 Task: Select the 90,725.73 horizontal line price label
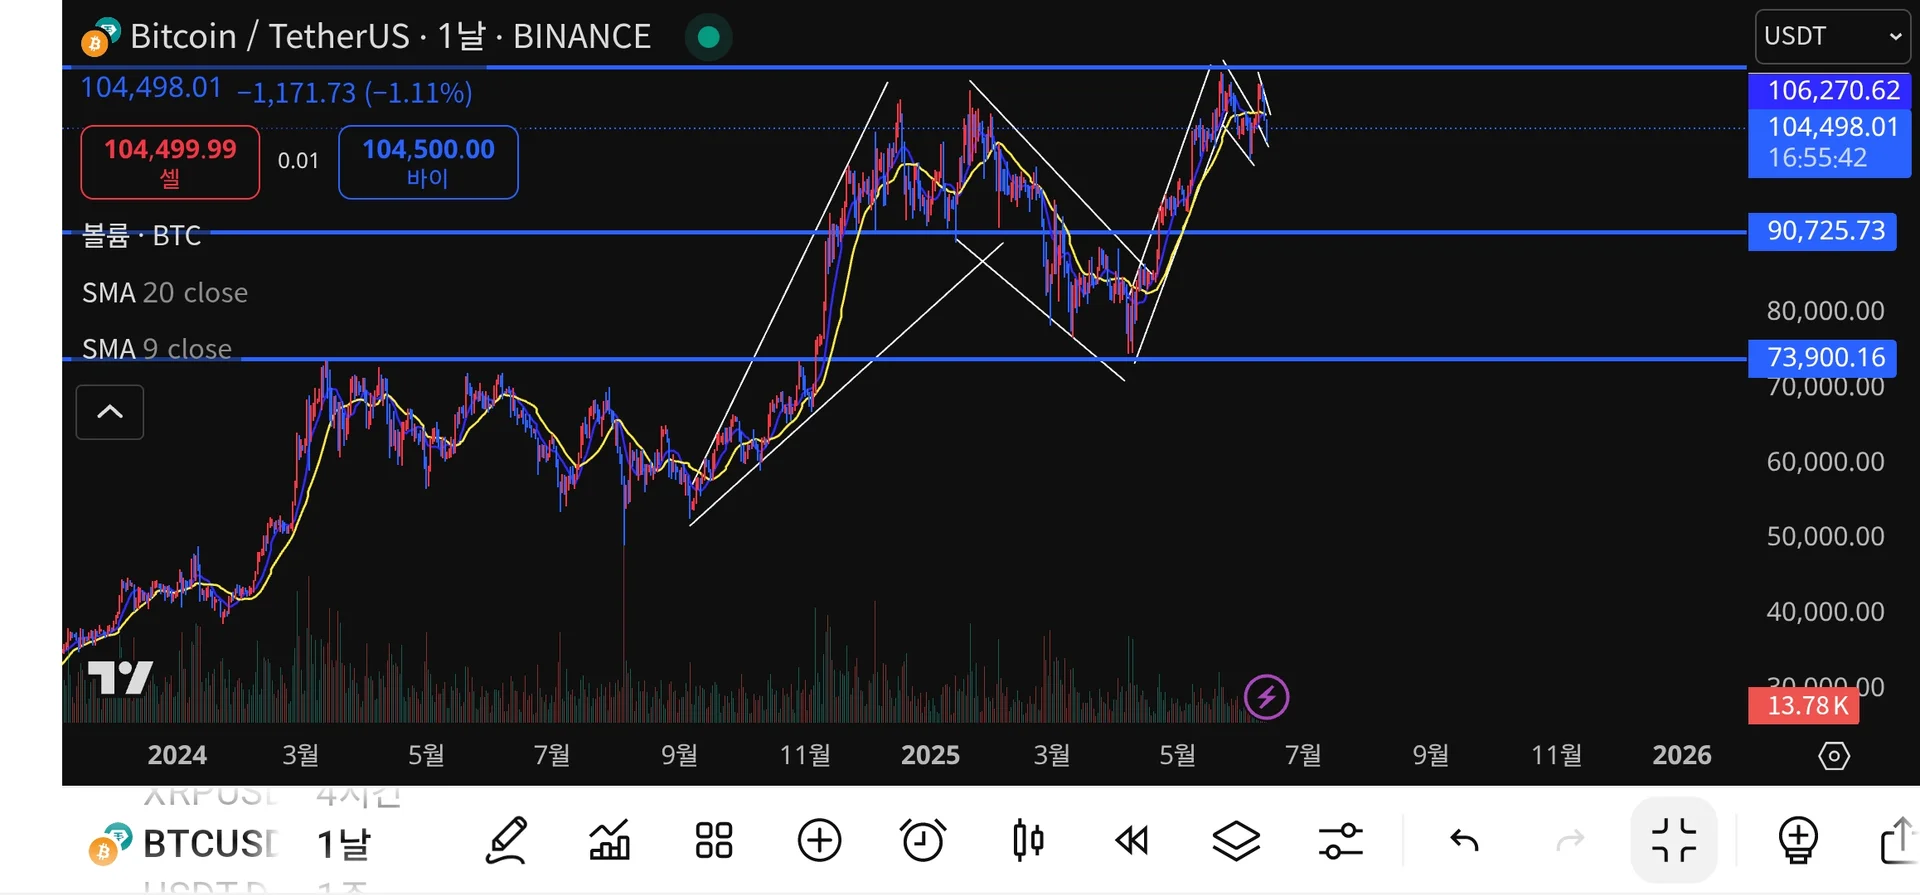(1822, 231)
